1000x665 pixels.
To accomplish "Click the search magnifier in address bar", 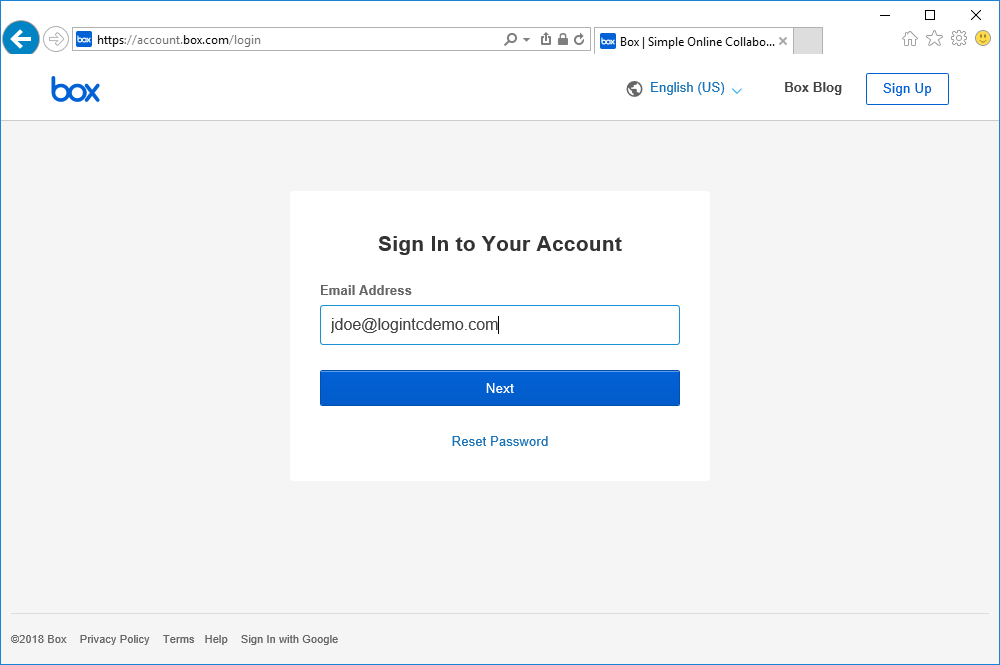I will tap(508, 38).
